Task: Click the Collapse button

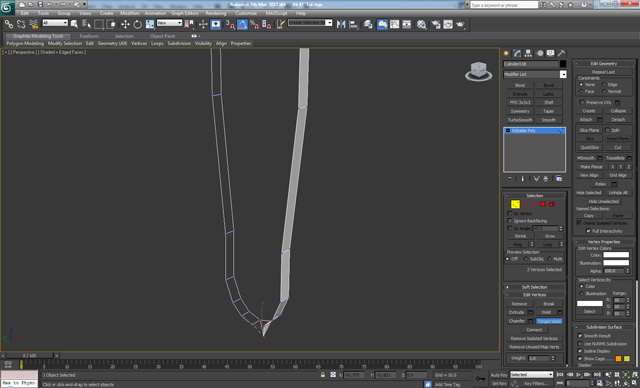Action: (x=618, y=111)
